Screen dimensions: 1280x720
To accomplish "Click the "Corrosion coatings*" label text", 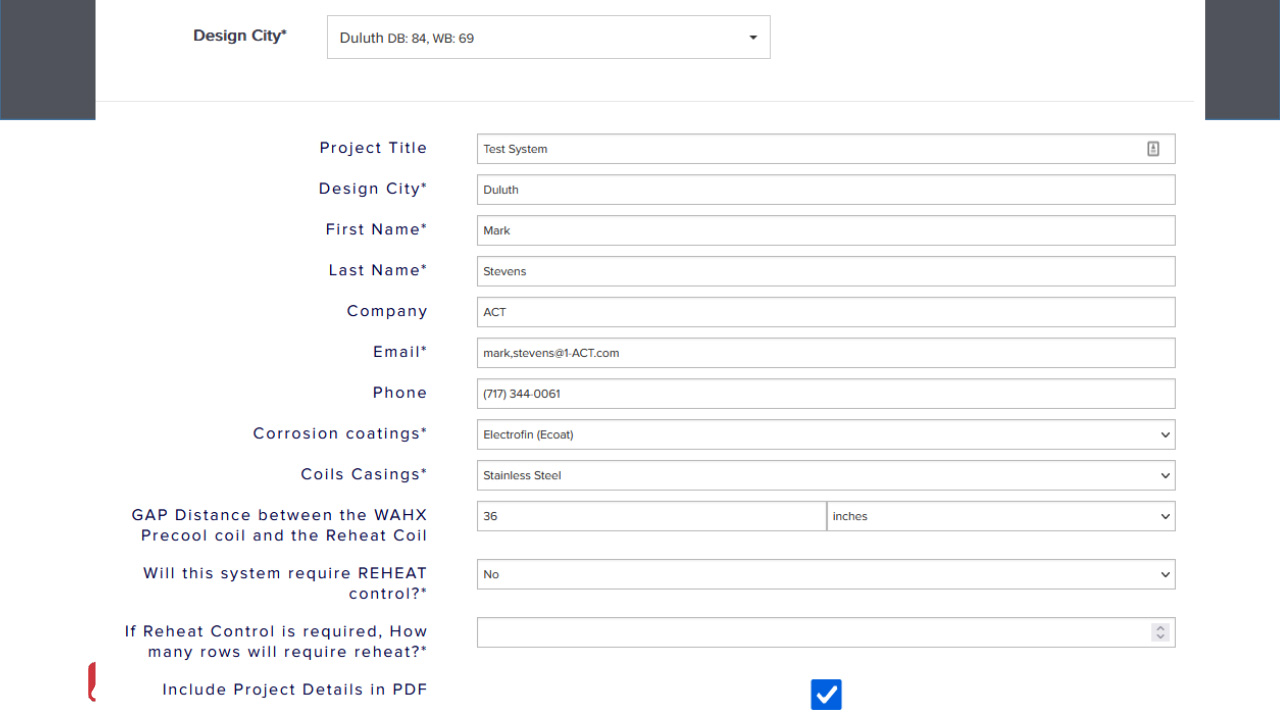I will coord(340,433).
